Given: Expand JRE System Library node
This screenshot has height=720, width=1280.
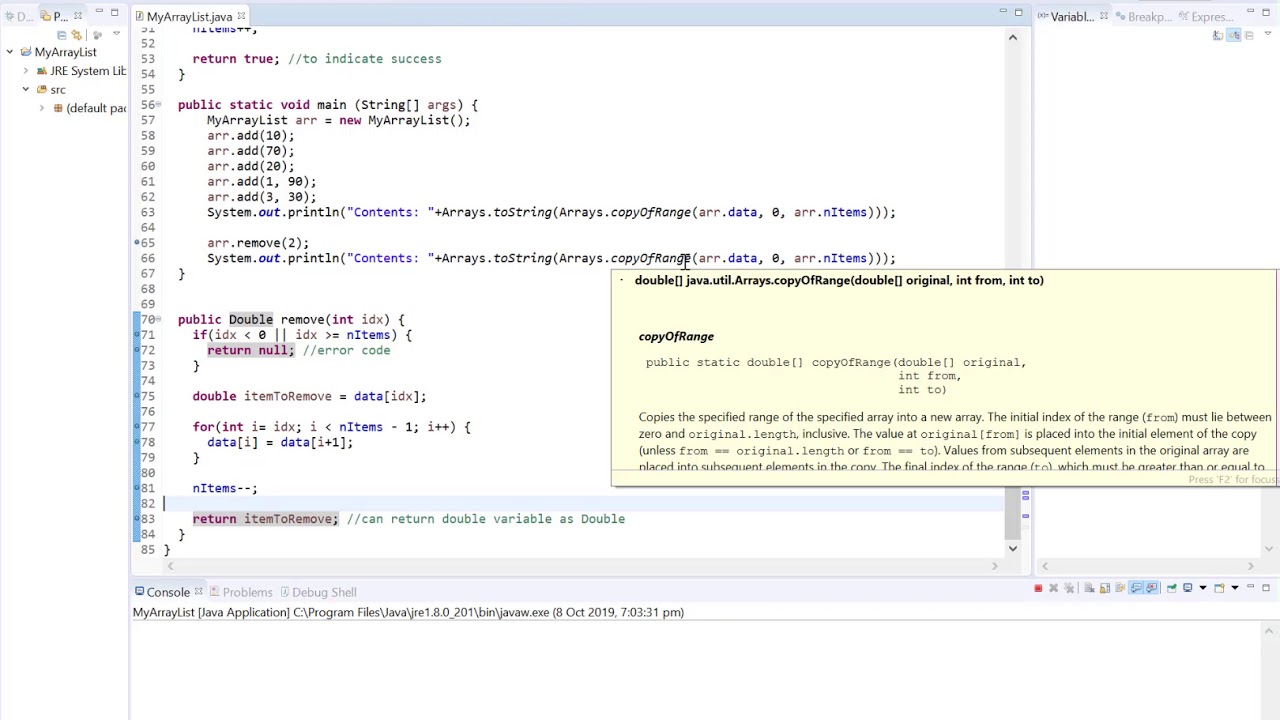Looking at the screenshot, I should pos(25,71).
